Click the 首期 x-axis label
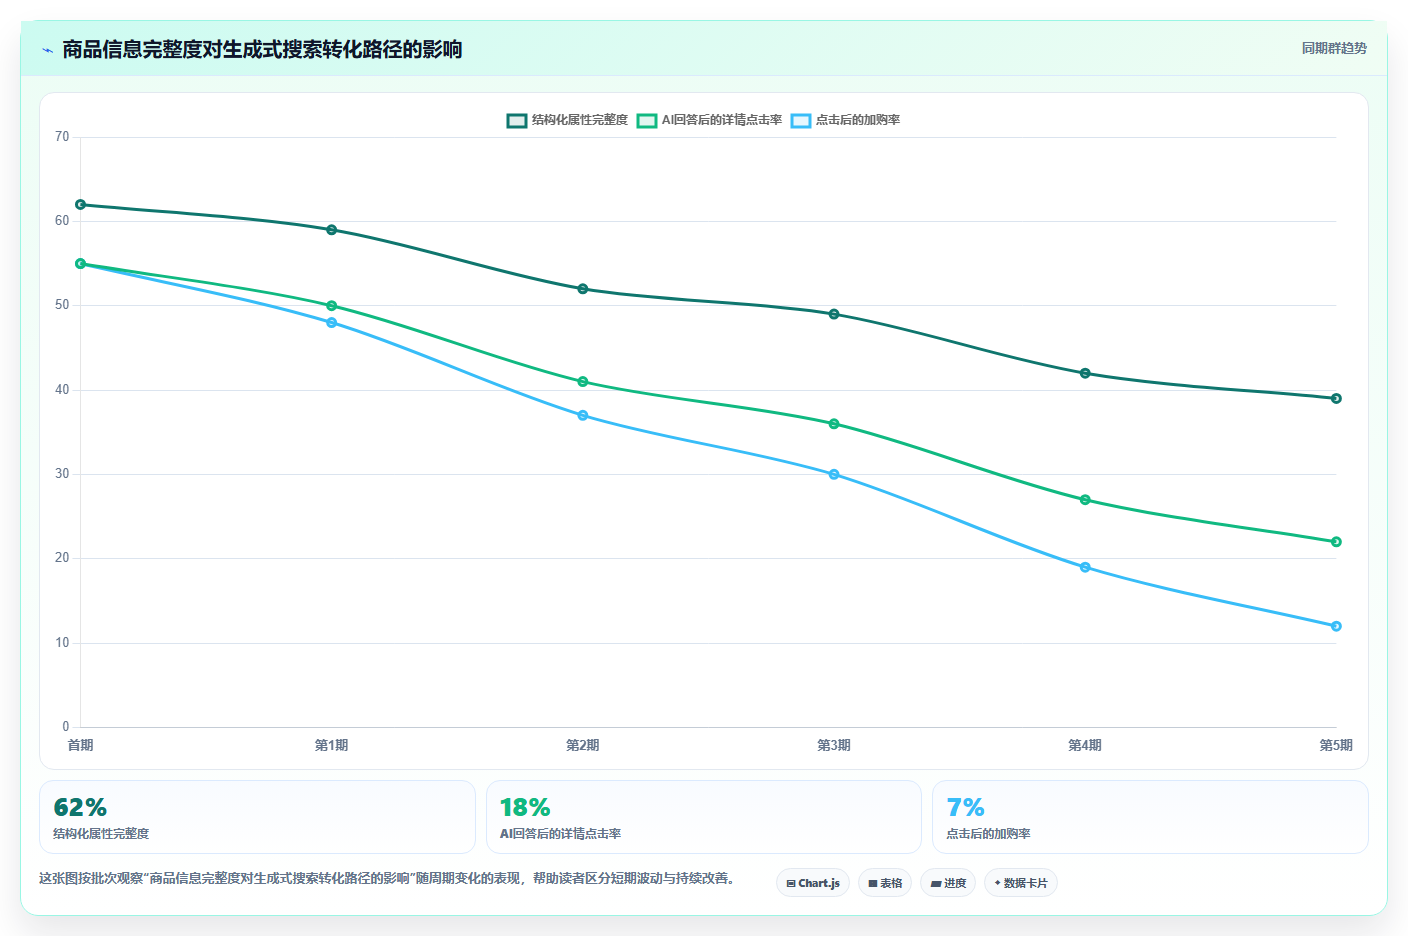Viewport: 1408px width, 936px height. 81,745
